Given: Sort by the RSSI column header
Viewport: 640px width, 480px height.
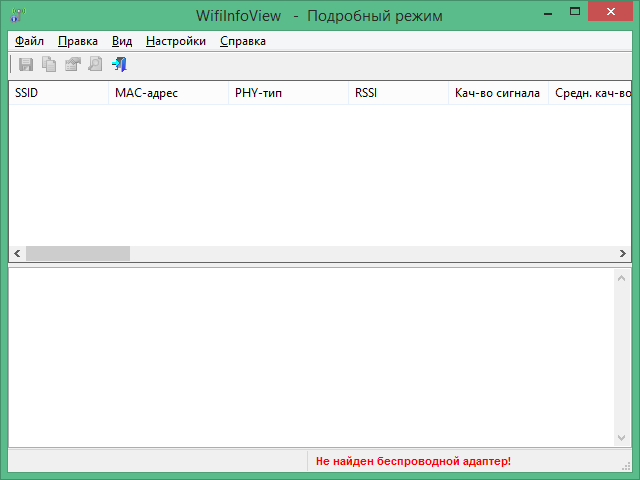Looking at the screenshot, I should click(x=398, y=93).
